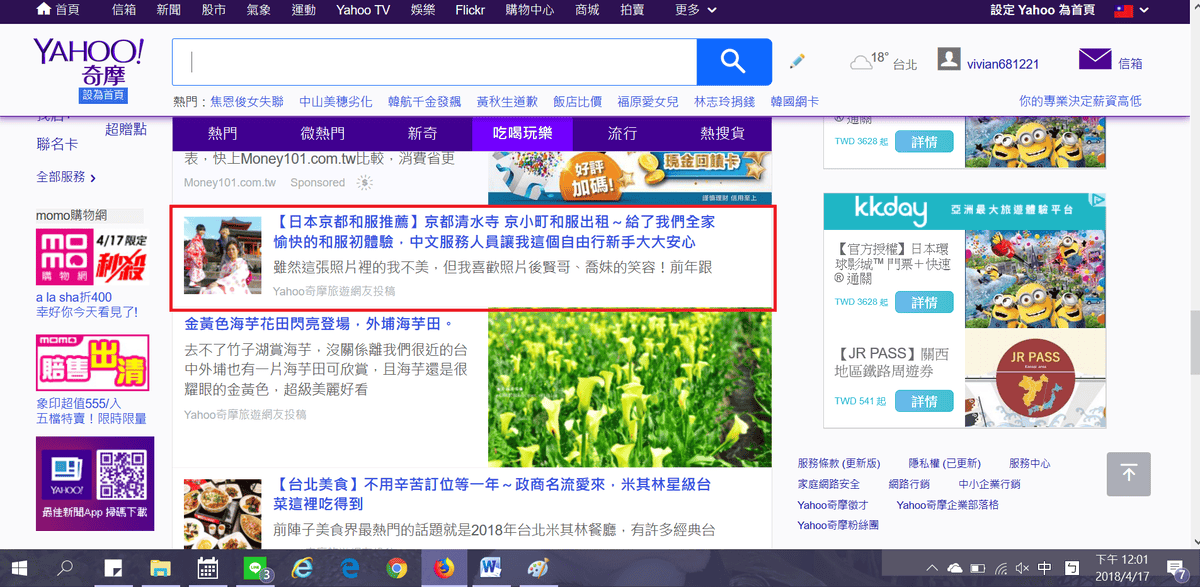Open the Taiwan flag region dropdown
Viewport: 1200px width, 587px height.
1130,10
